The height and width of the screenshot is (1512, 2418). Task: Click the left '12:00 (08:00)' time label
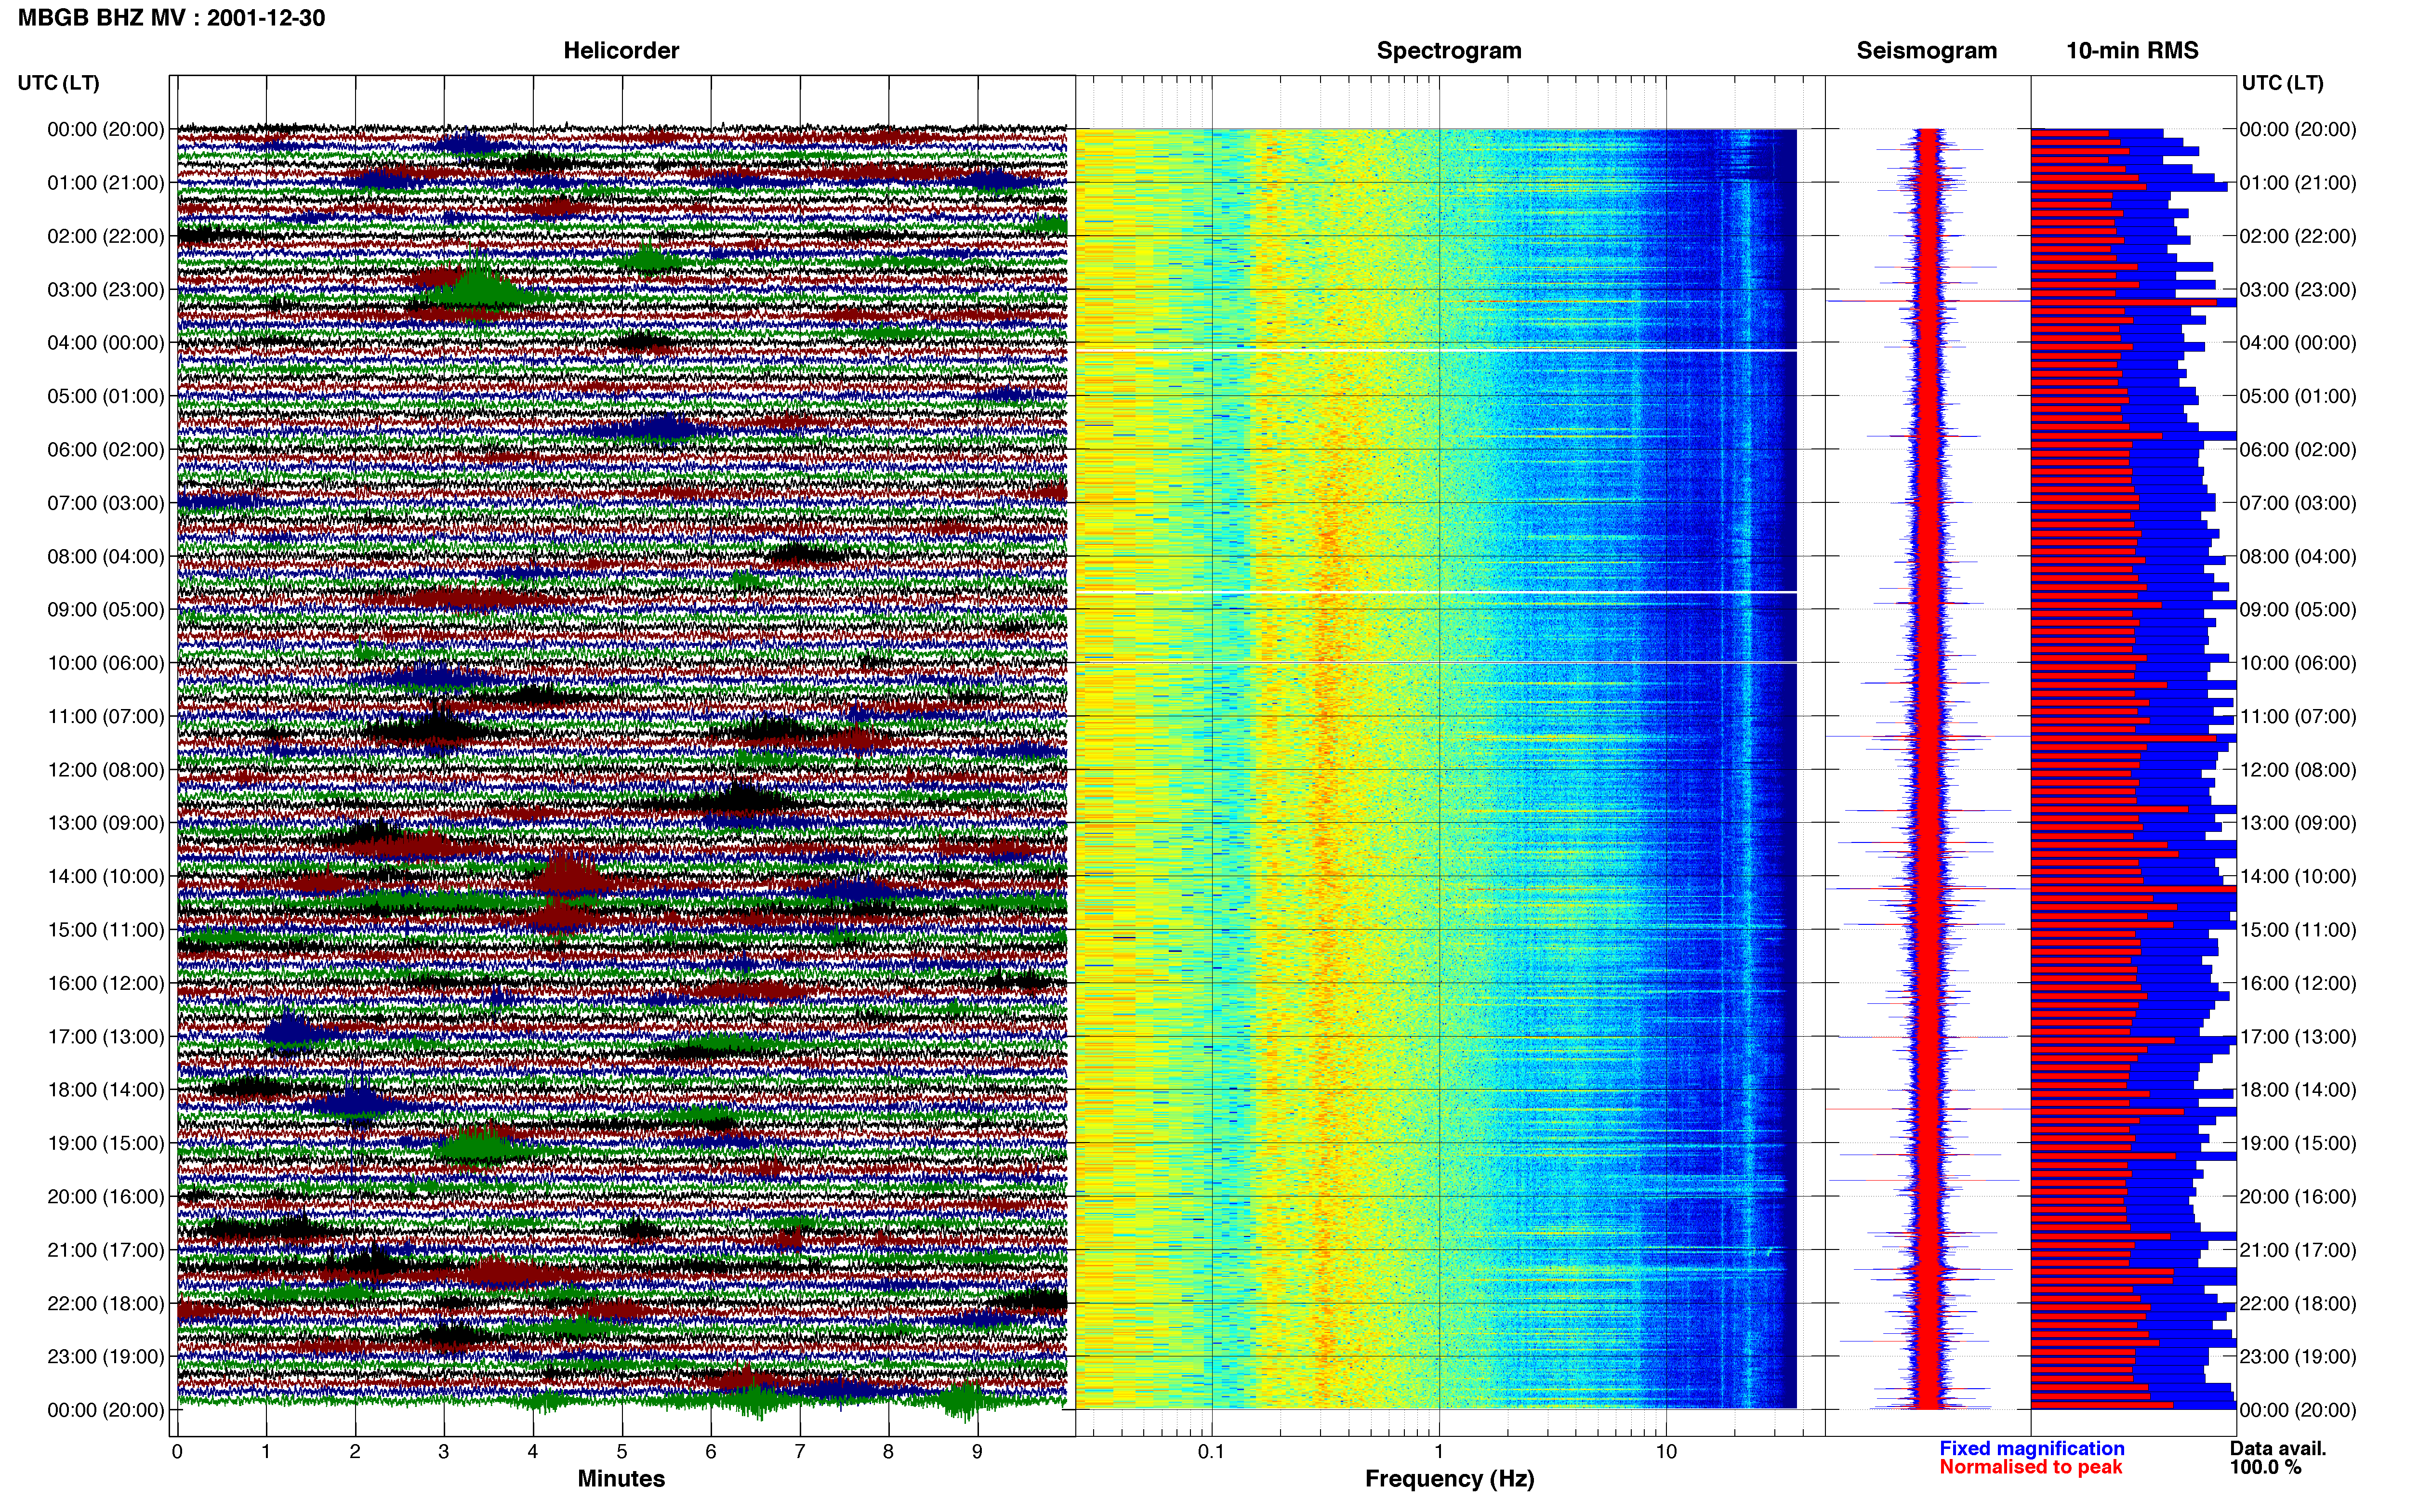click(x=105, y=770)
